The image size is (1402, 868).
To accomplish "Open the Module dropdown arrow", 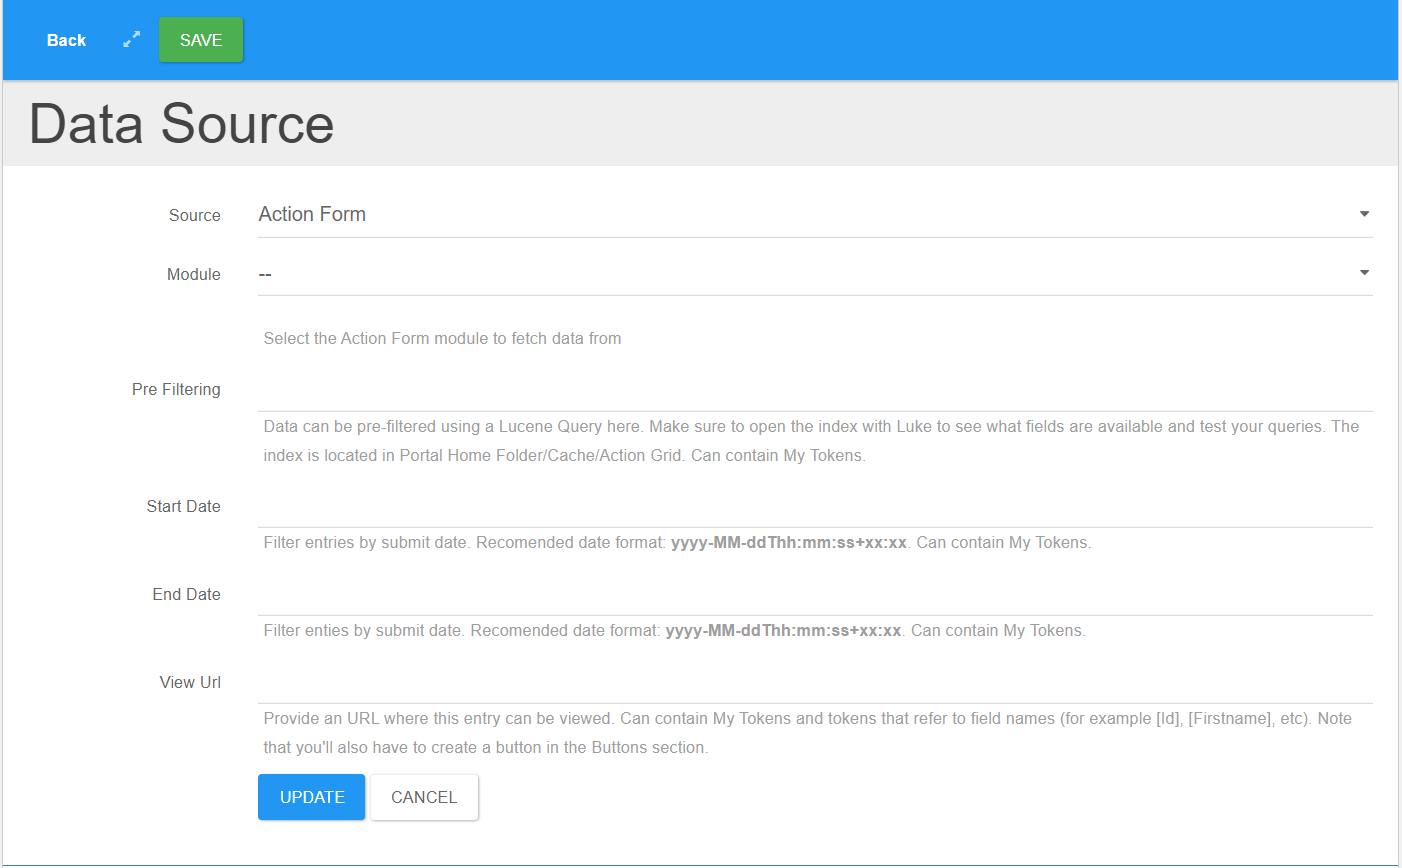I will pyautogui.click(x=1363, y=271).
